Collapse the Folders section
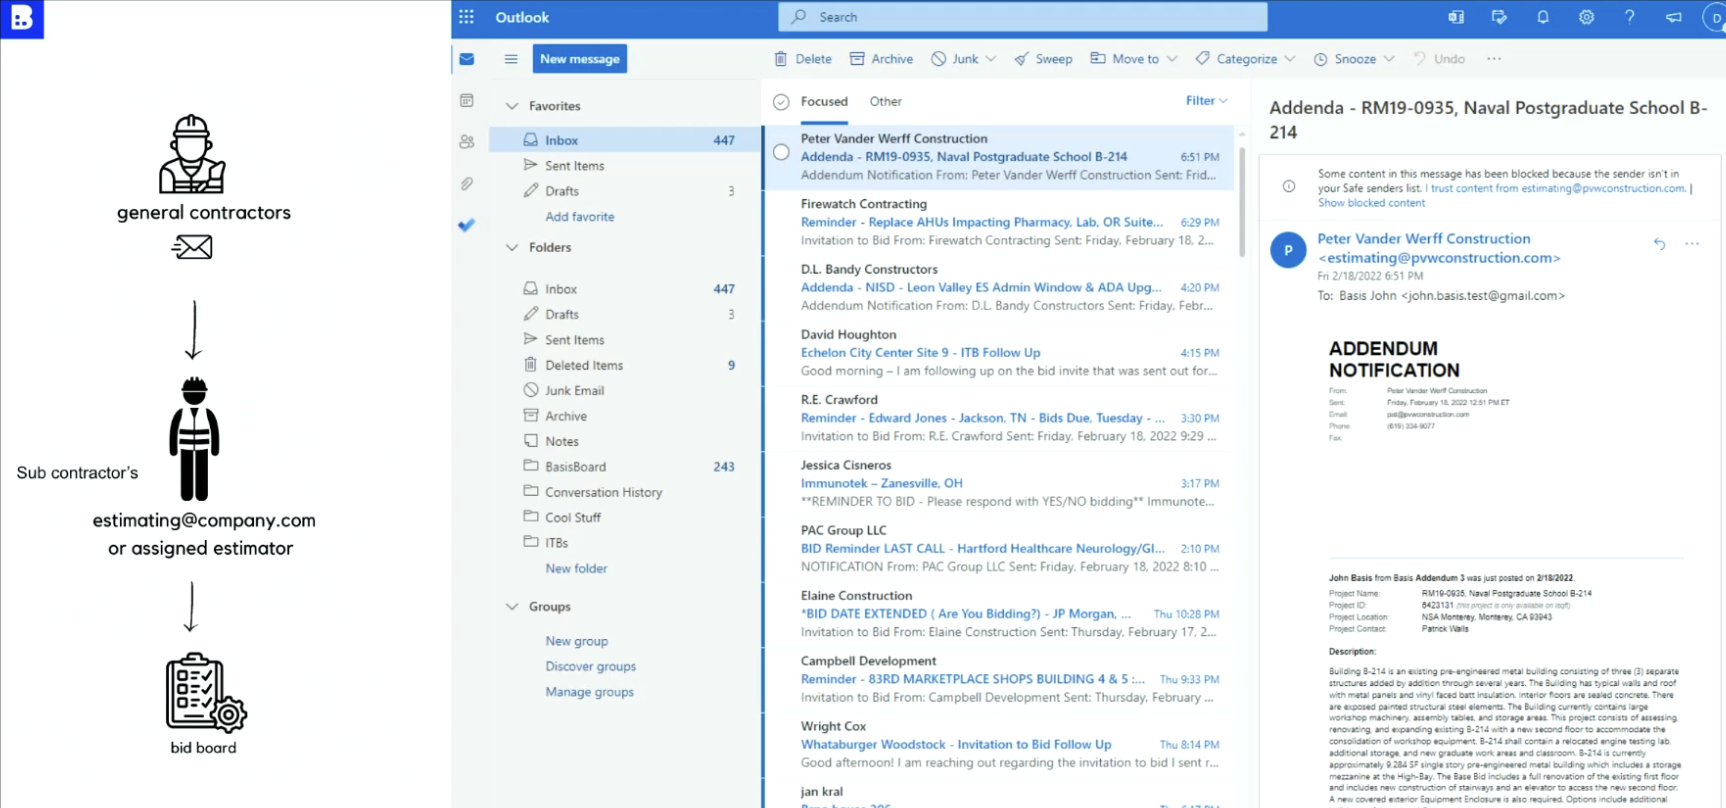 (x=512, y=247)
